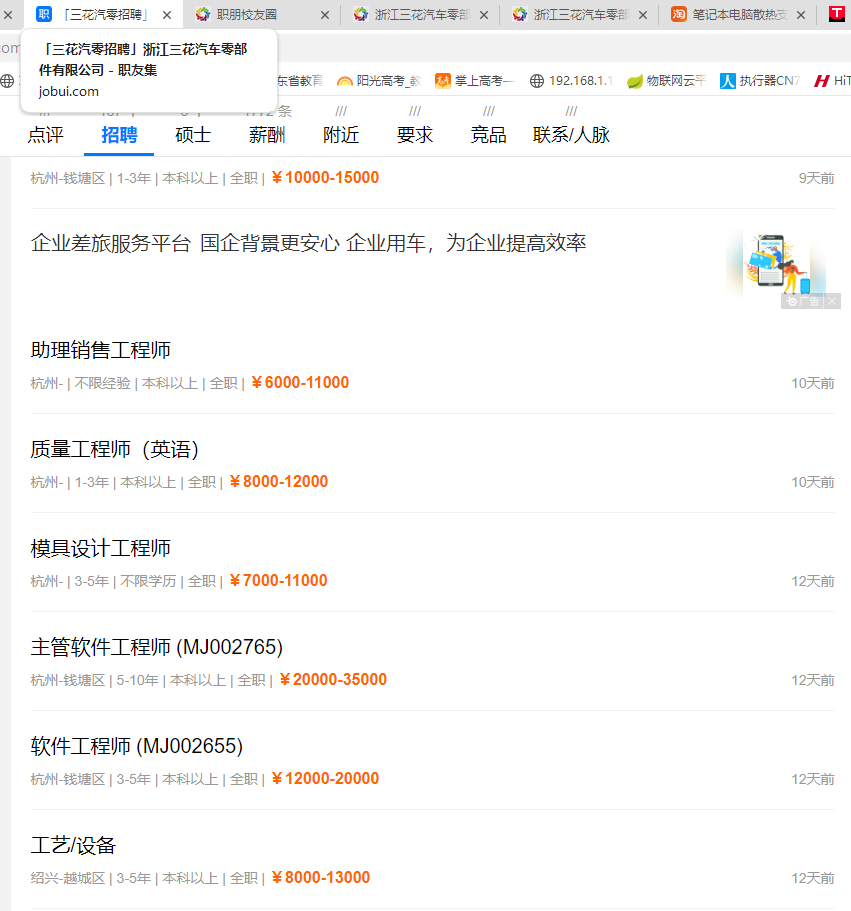Open the 企业差旅服务平台 advertisement link
The image size is (851, 911).
308,243
